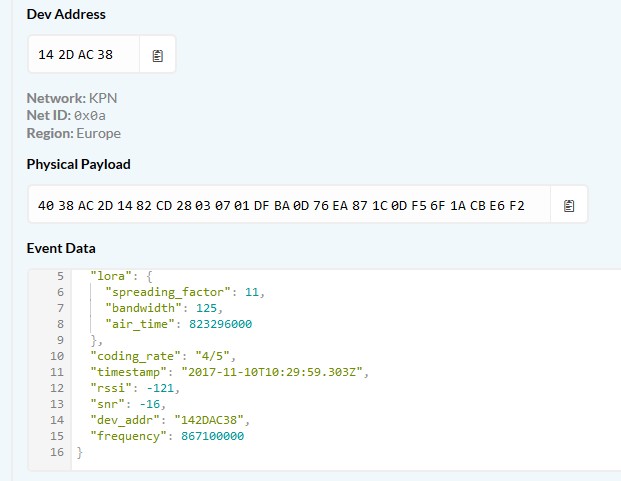Click the dev_addr value "142DAC38"

tap(209, 420)
